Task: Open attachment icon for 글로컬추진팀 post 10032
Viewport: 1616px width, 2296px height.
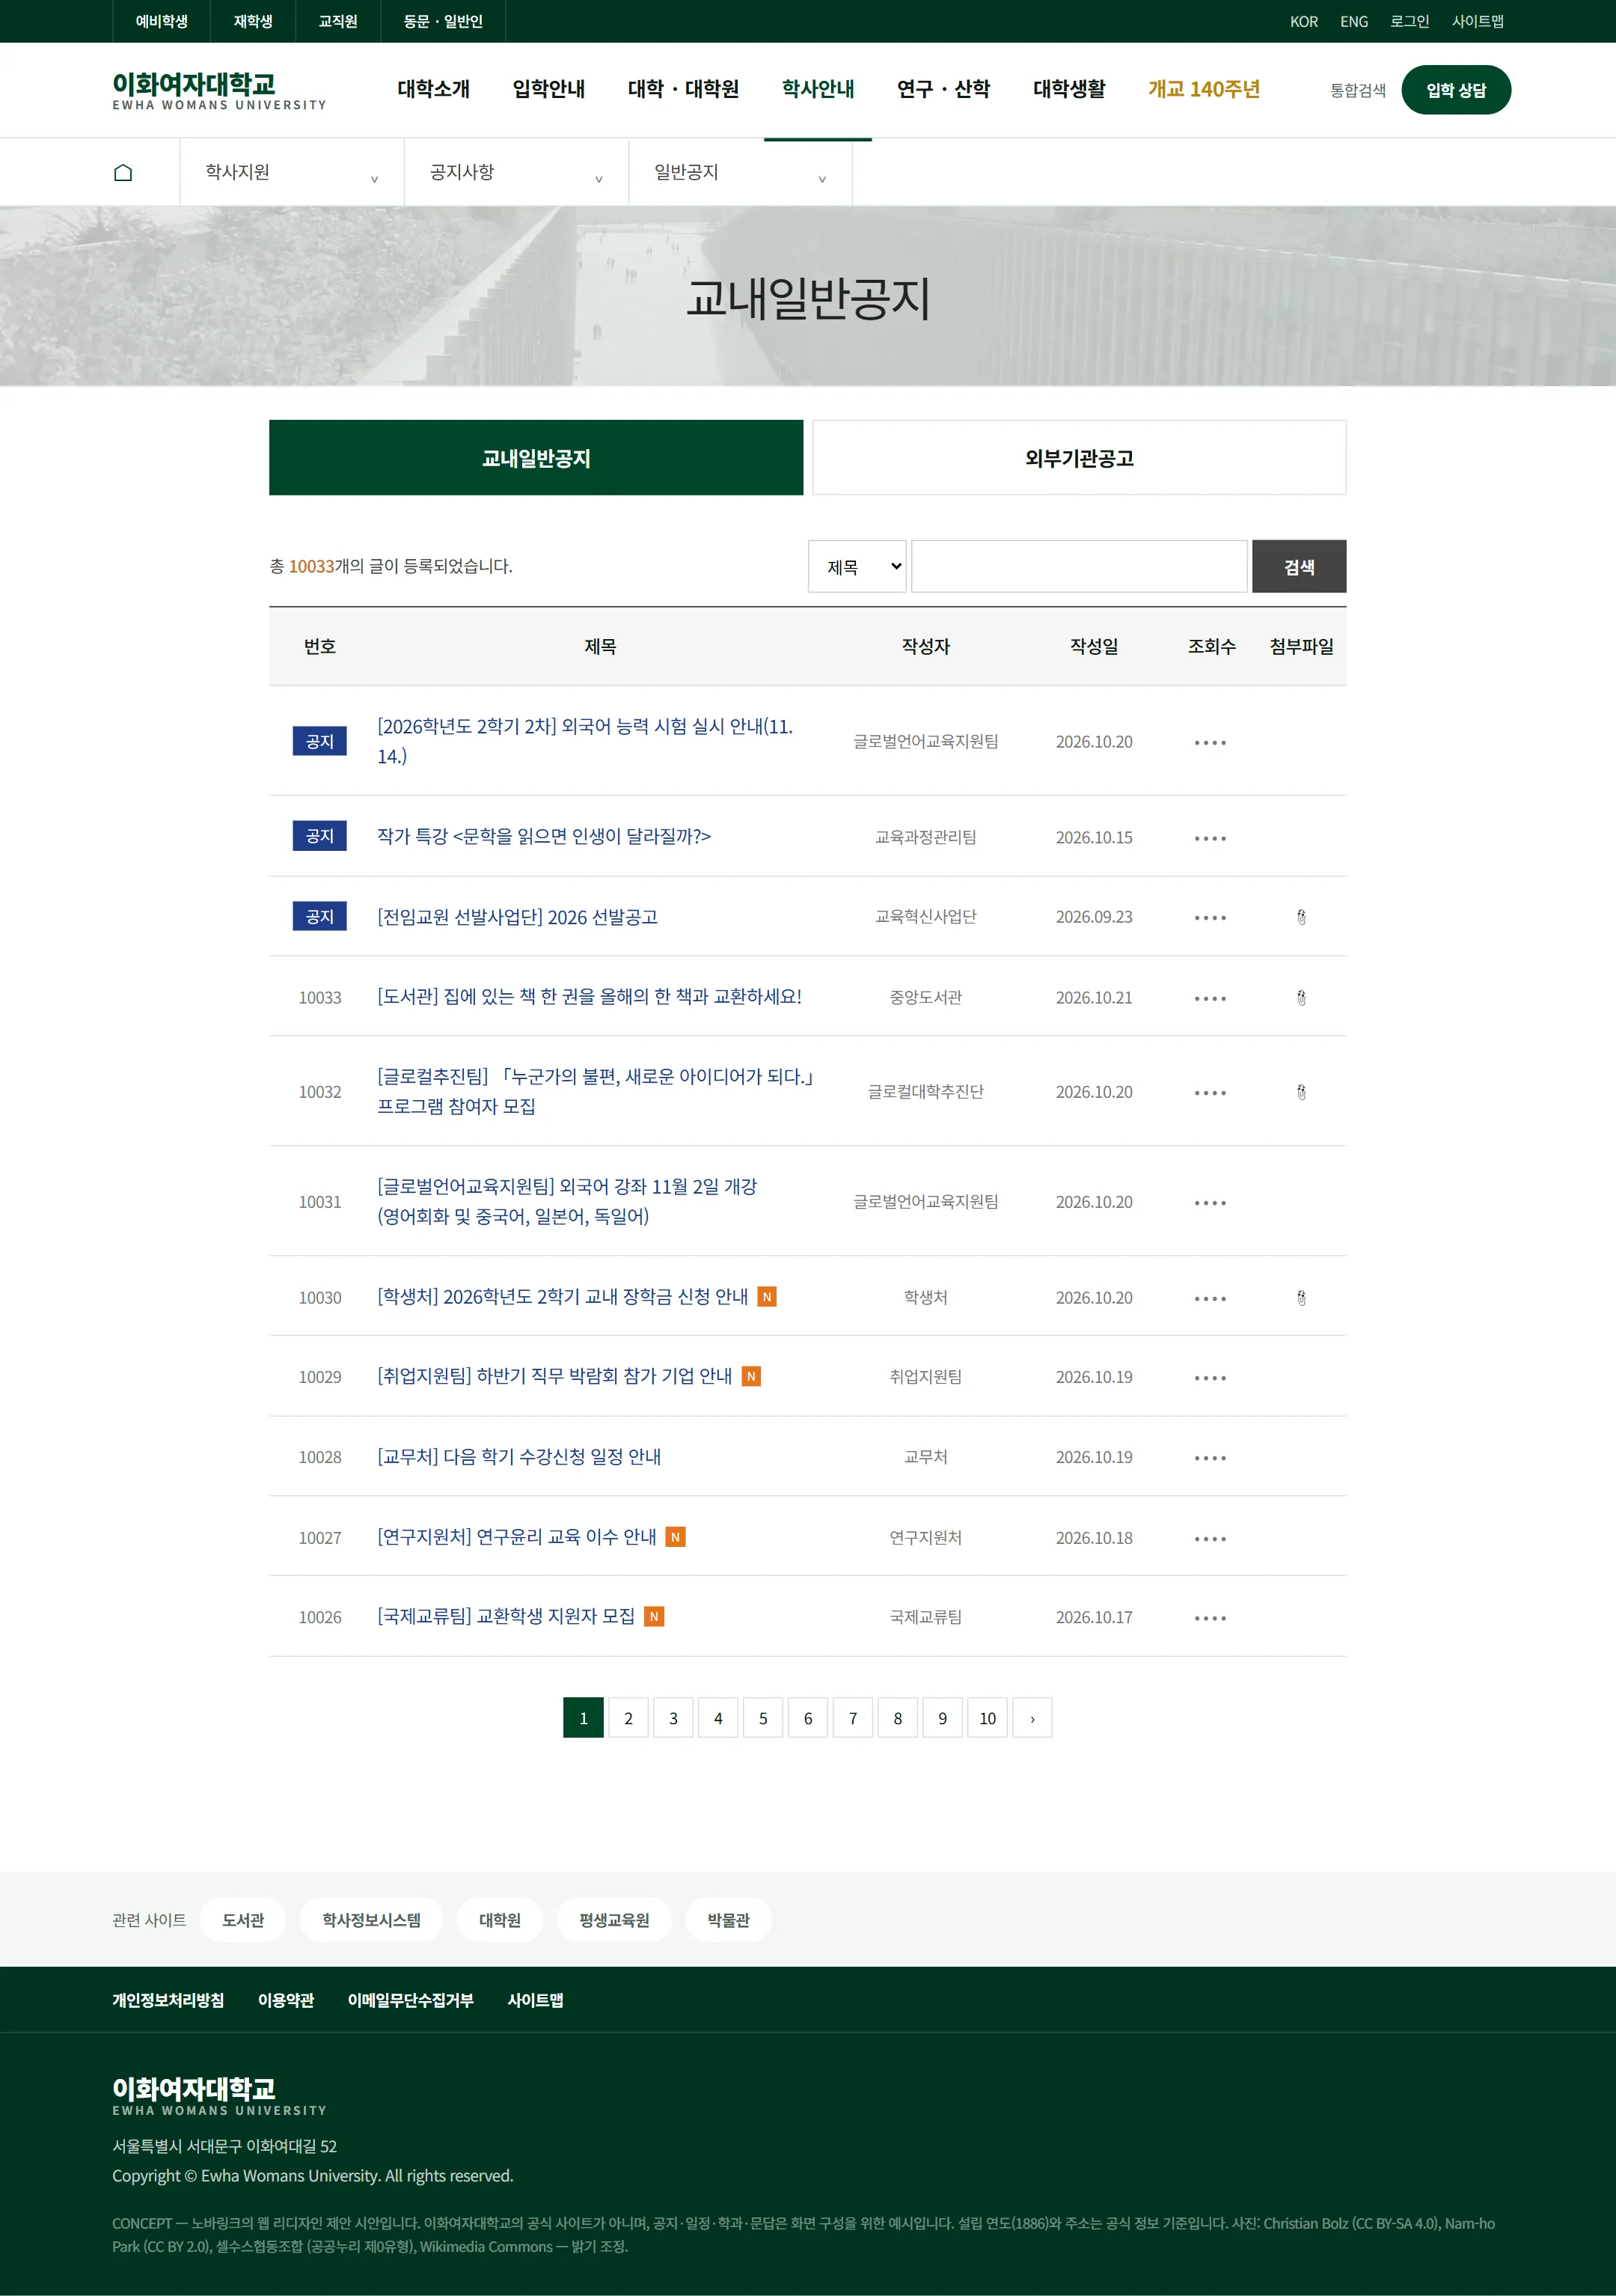Action: [x=1301, y=1092]
